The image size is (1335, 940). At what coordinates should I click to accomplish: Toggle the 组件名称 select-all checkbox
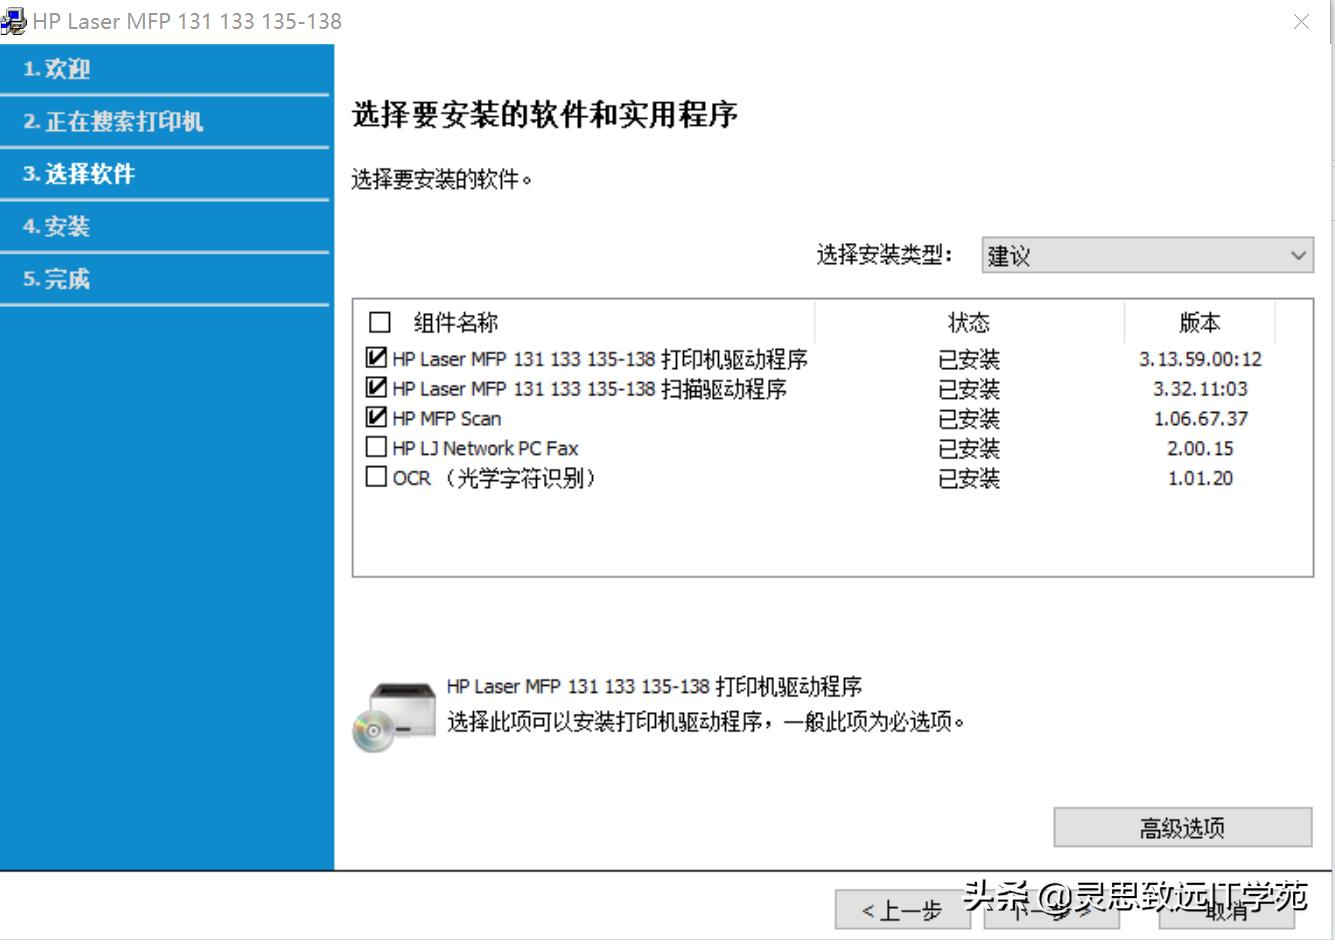click(x=380, y=322)
